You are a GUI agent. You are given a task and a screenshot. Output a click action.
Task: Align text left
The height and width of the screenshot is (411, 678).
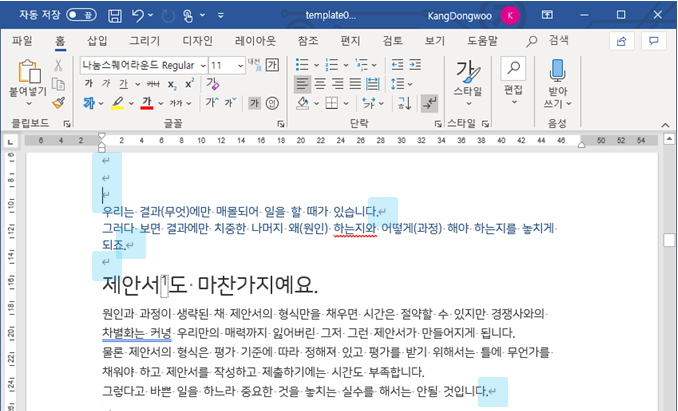(302, 83)
